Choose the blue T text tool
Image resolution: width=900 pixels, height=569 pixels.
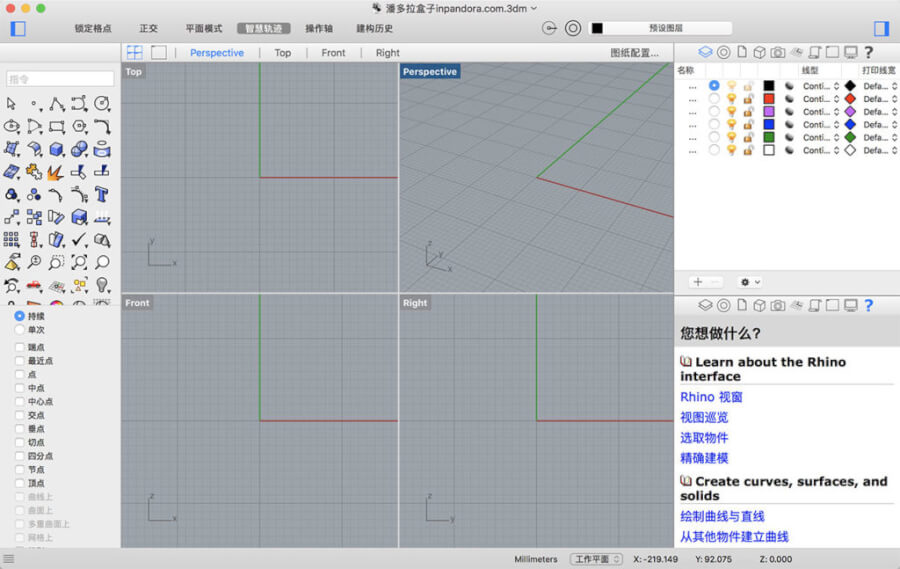[x=102, y=194]
